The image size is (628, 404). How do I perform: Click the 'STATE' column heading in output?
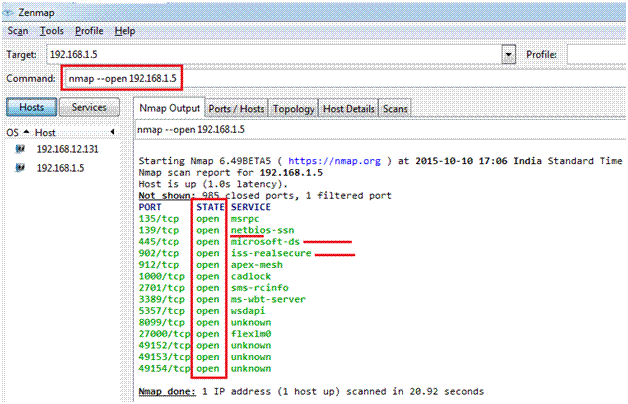(x=210, y=207)
